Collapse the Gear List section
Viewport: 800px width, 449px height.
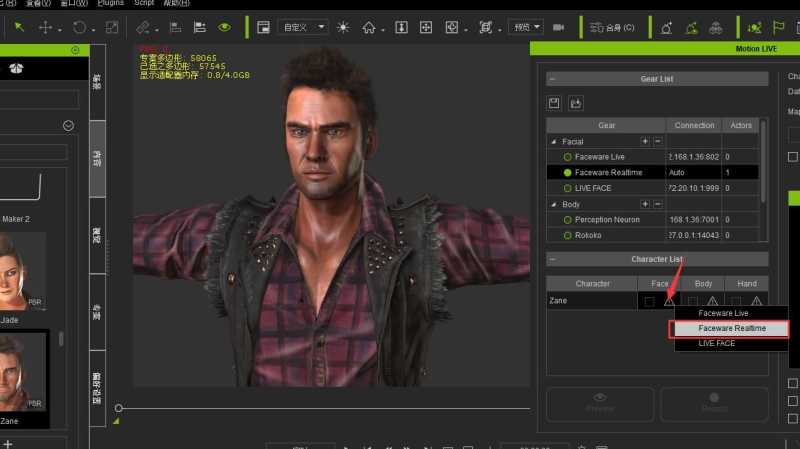(553, 78)
